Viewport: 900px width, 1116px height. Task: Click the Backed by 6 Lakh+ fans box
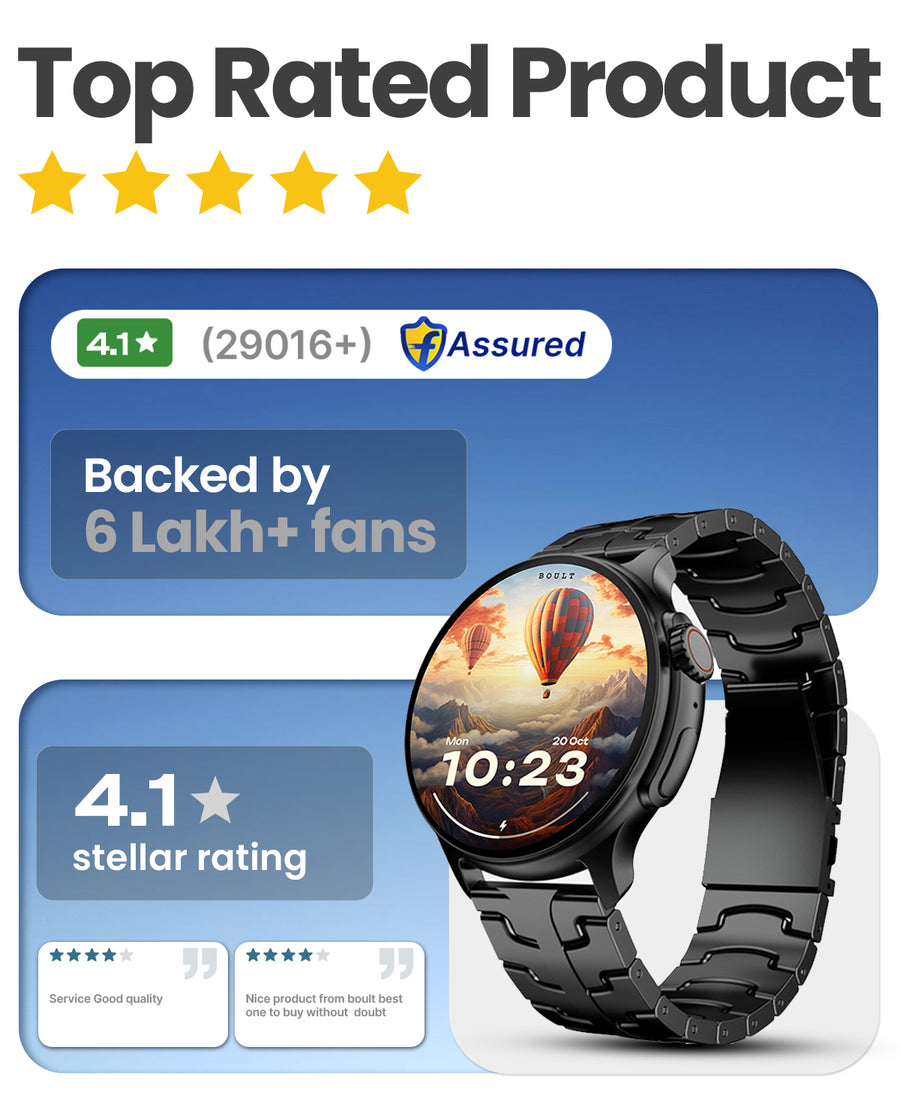[x=258, y=504]
